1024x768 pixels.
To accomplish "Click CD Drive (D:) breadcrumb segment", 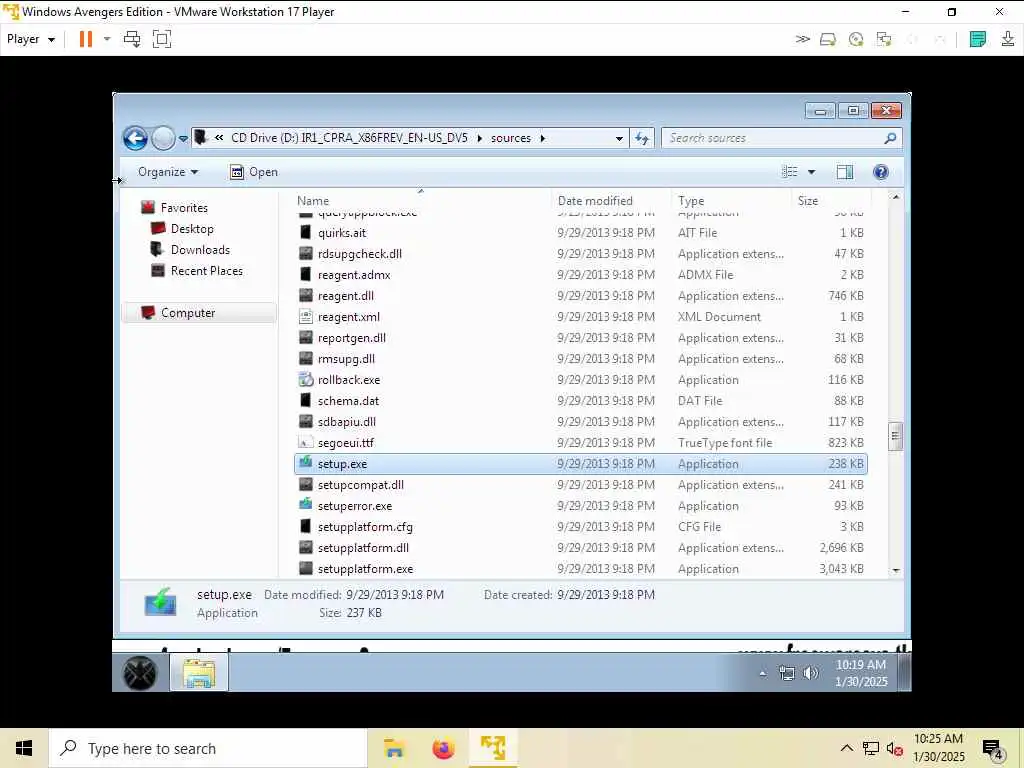I will tap(349, 138).
